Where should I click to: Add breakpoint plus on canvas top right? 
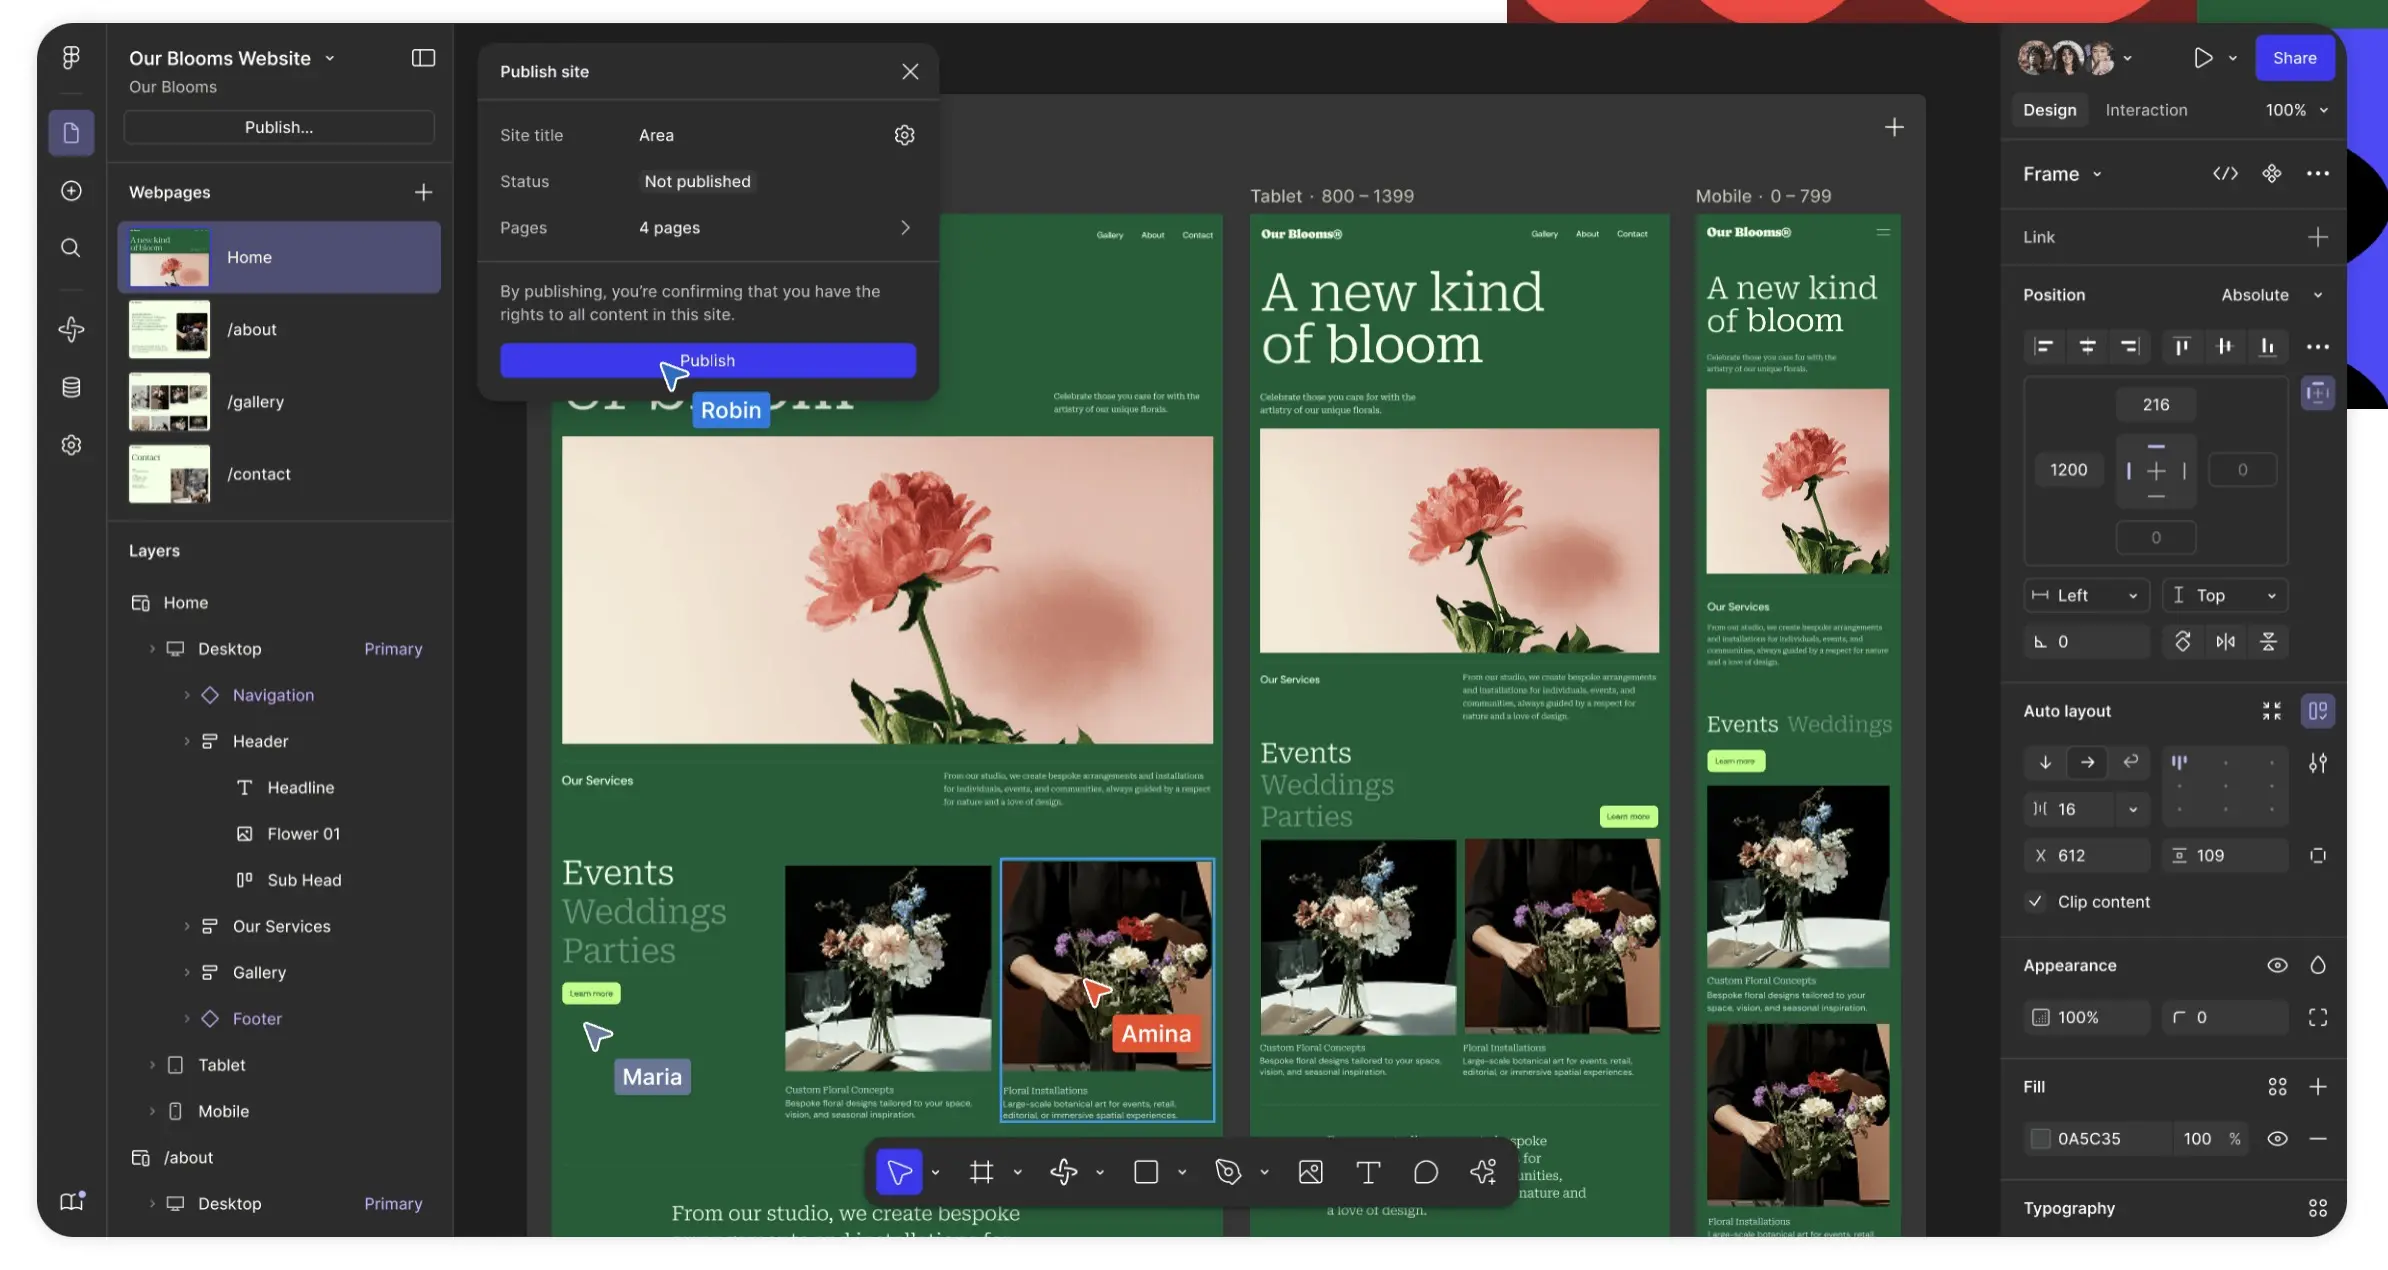(1894, 128)
